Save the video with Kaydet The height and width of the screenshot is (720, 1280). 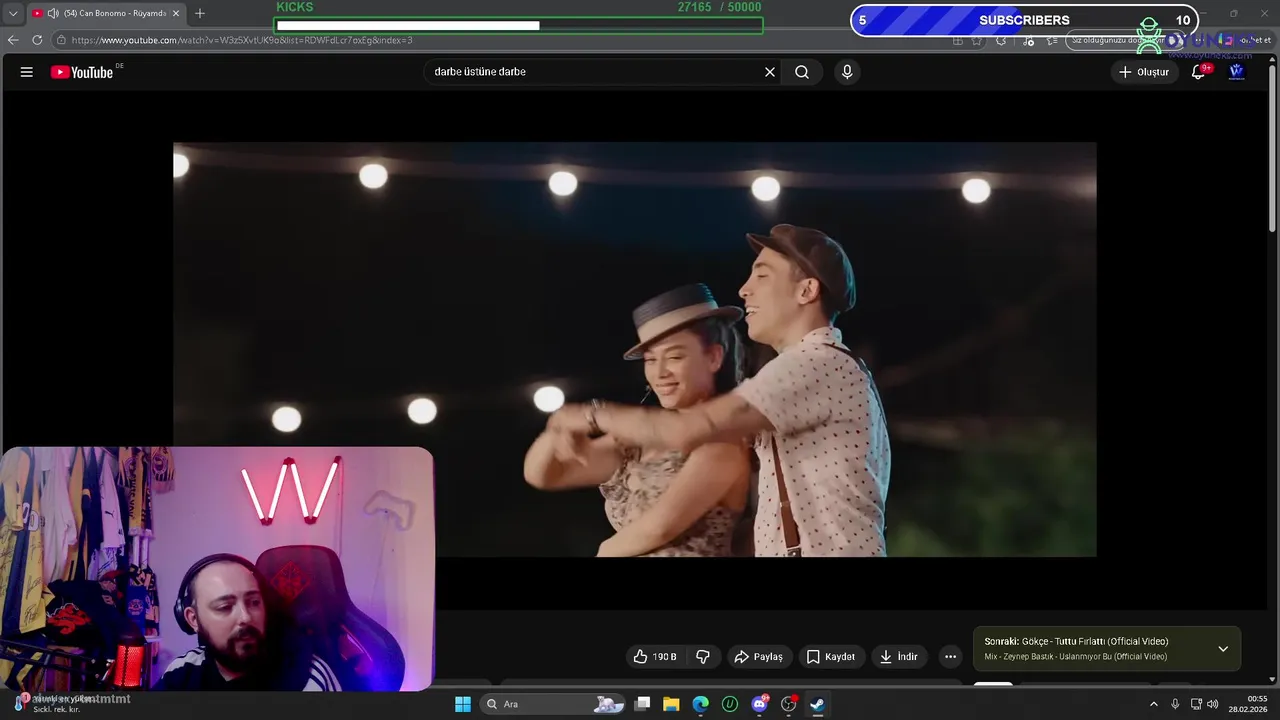[831, 657]
